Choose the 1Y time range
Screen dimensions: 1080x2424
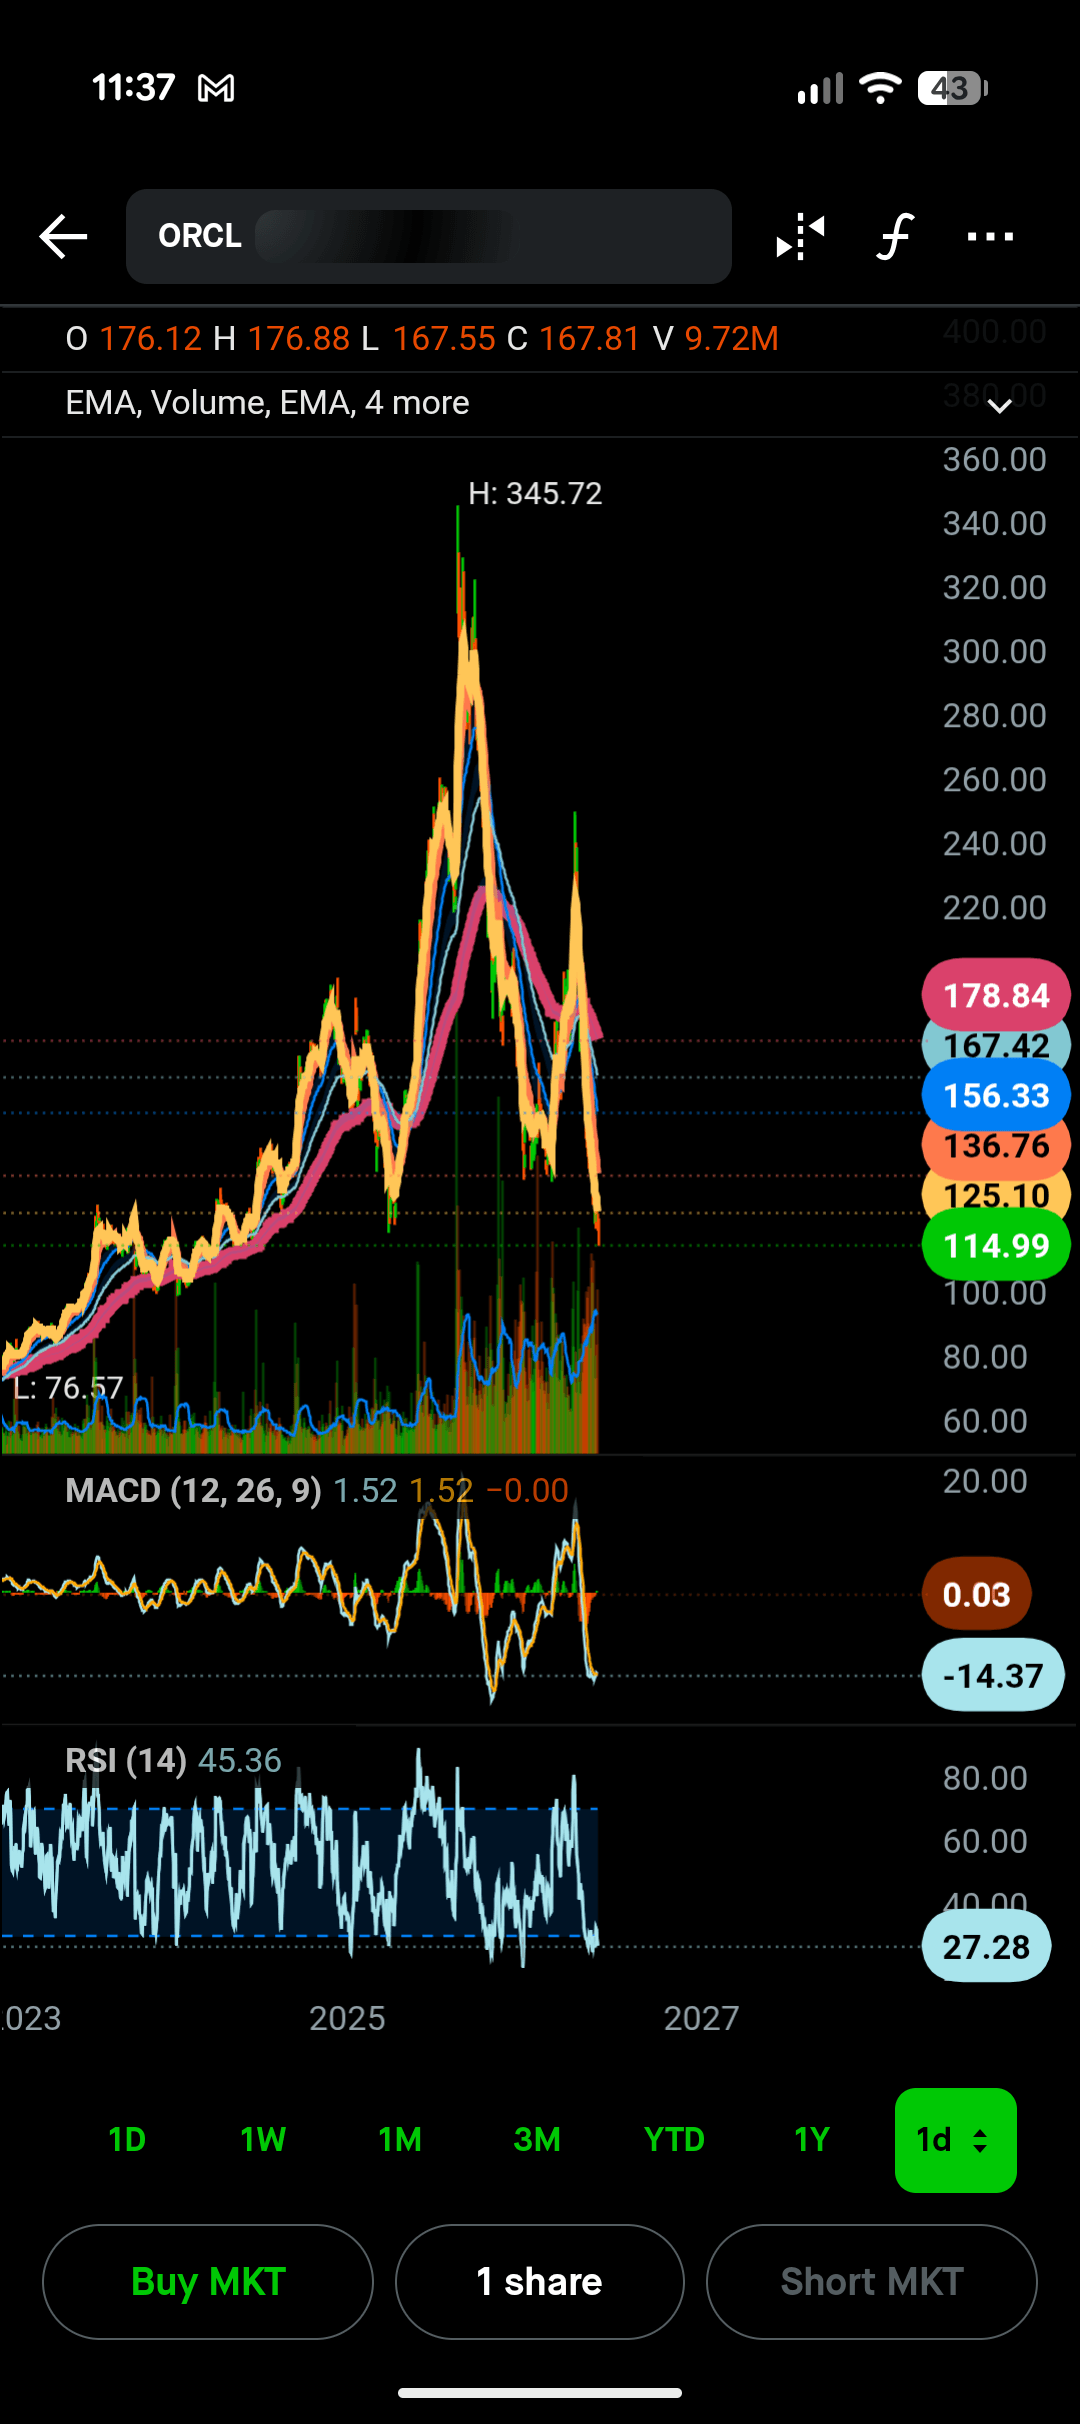pyautogui.click(x=812, y=2140)
